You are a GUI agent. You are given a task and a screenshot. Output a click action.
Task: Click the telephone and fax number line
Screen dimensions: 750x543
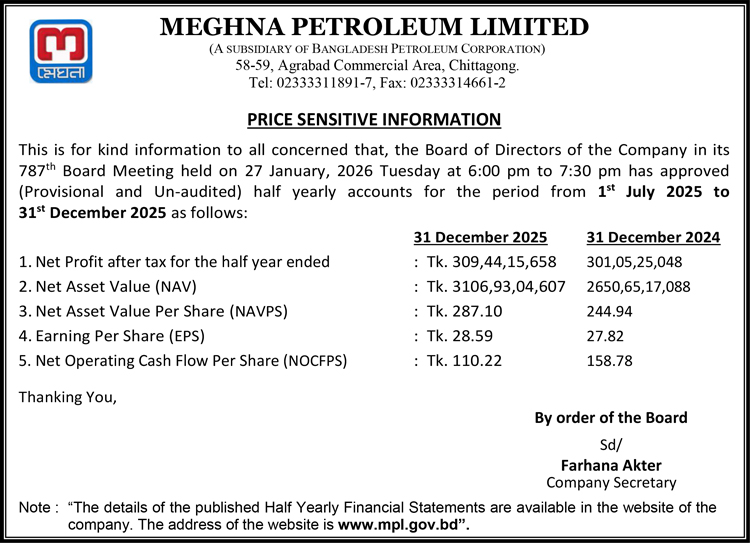376,83
